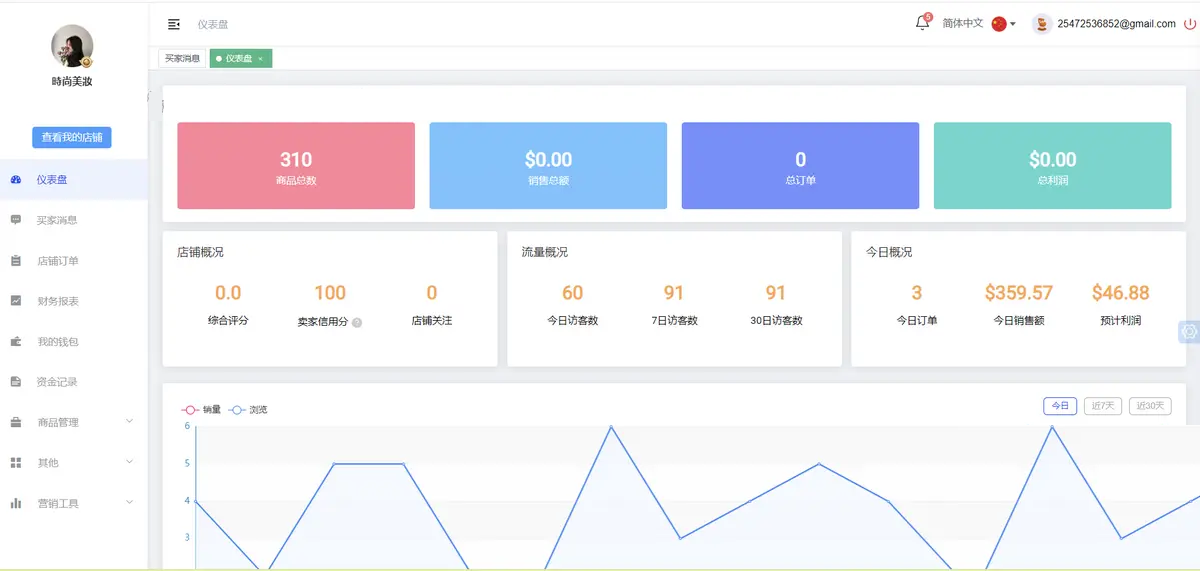Click the 店铺概况 section heading
The height and width of the screenshot is (571, 1200).
[x=200, y=252]
